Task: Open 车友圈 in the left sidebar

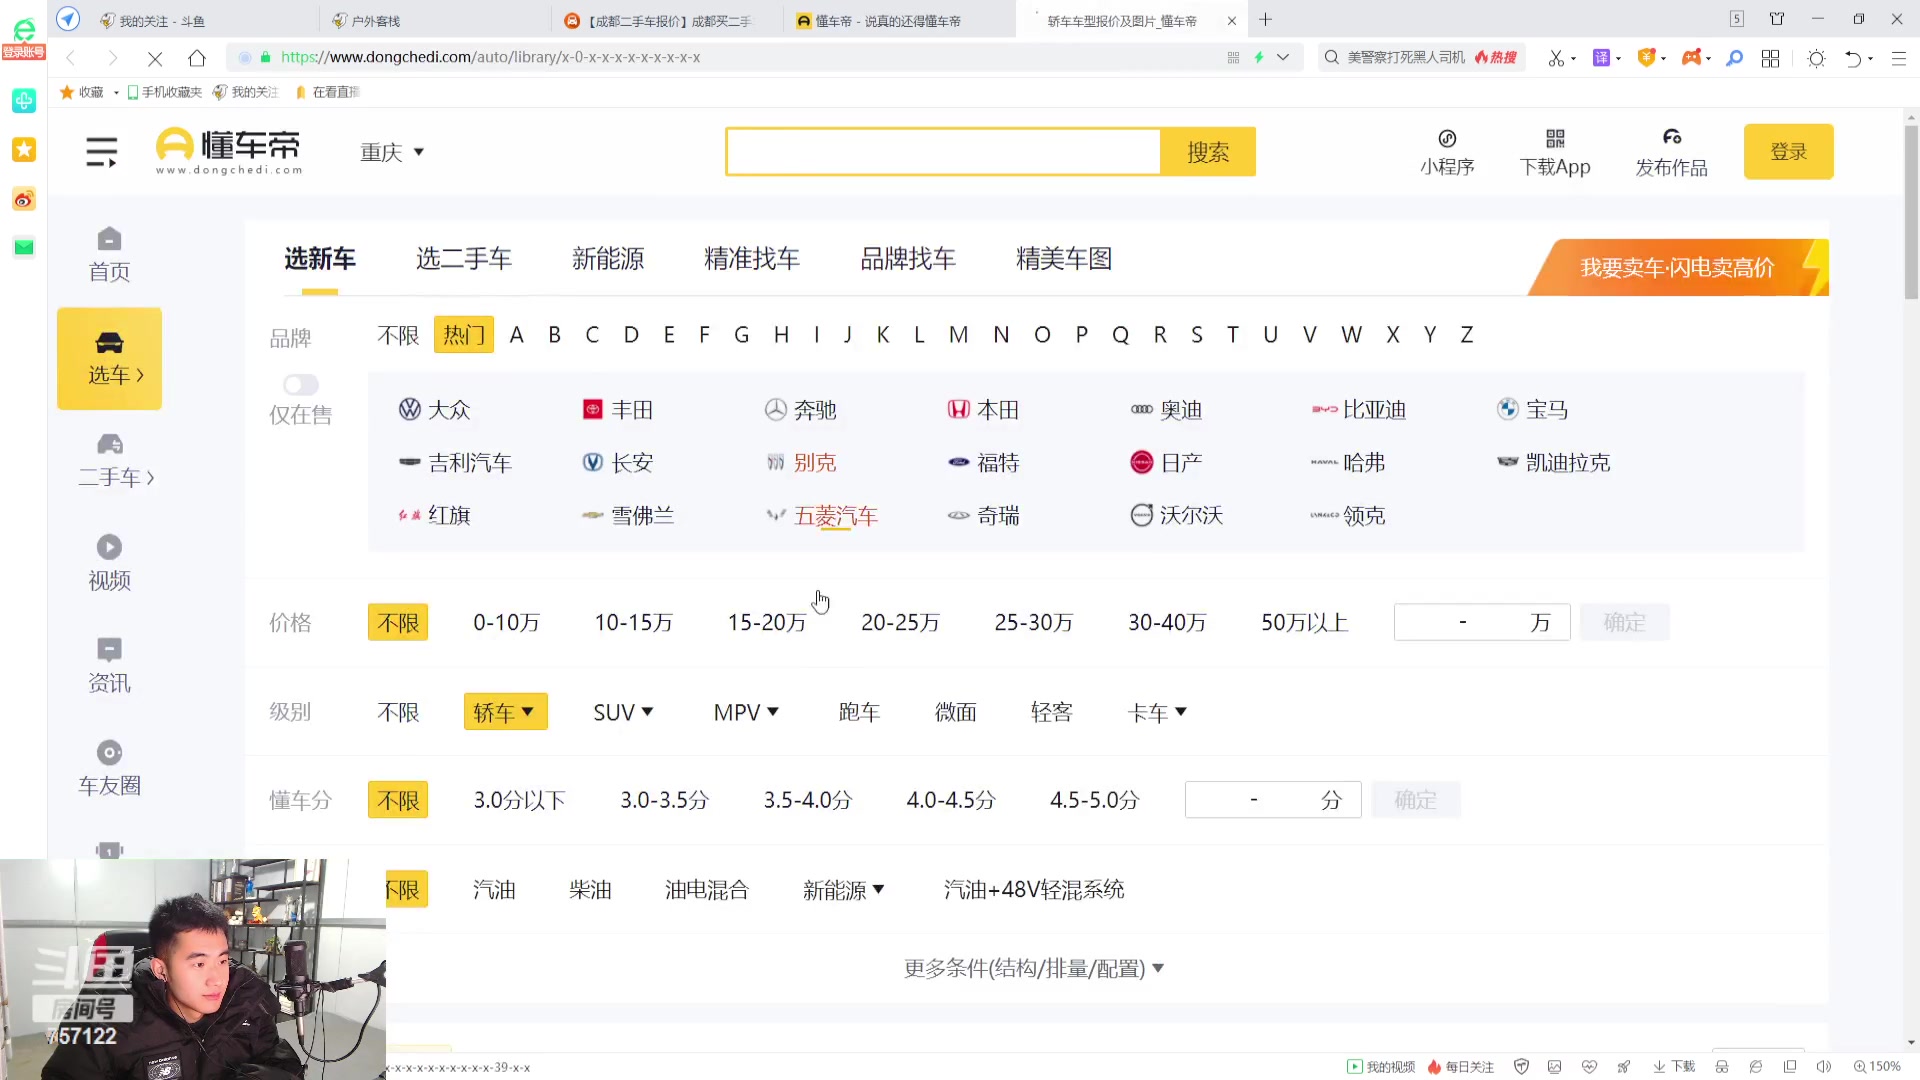Action: click(109, 769)
